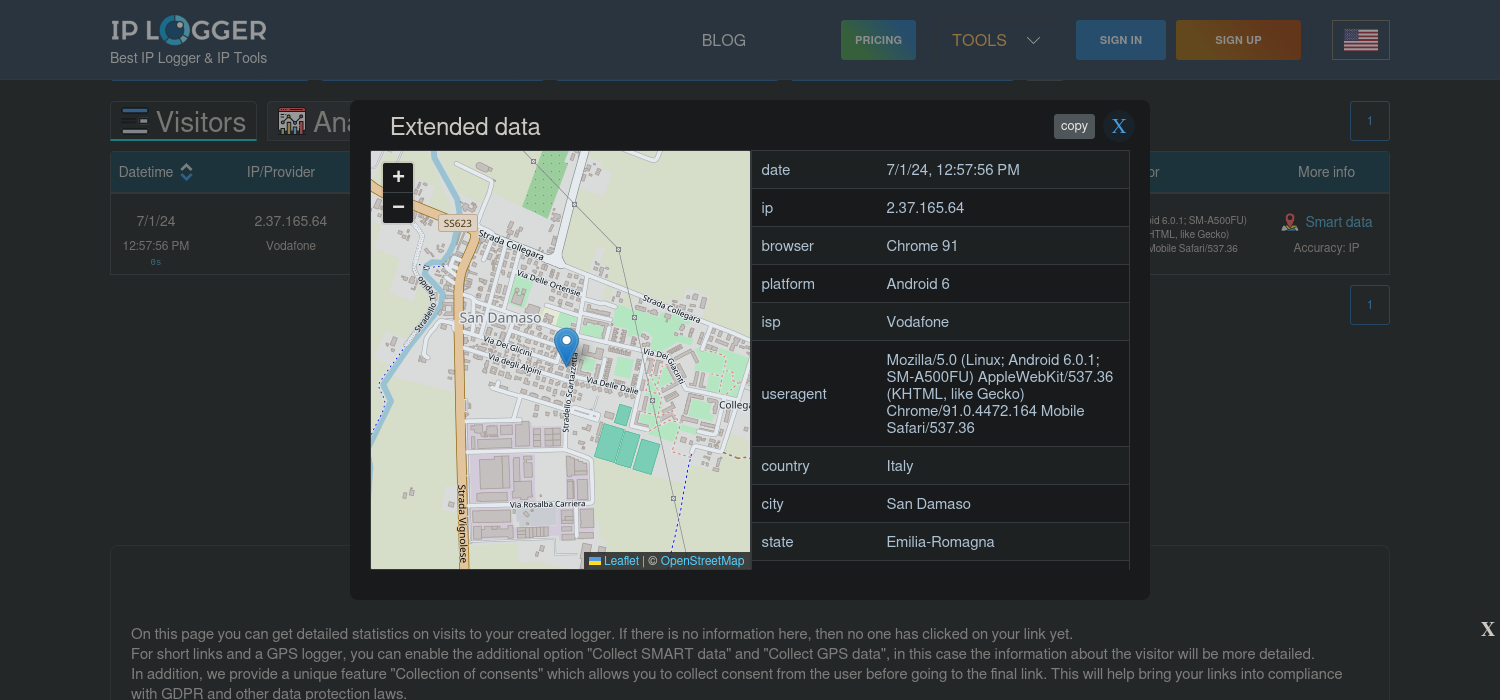Open the Smart data link
The width and height of the screenshot is (1500, 700).
coord(1338,222)
